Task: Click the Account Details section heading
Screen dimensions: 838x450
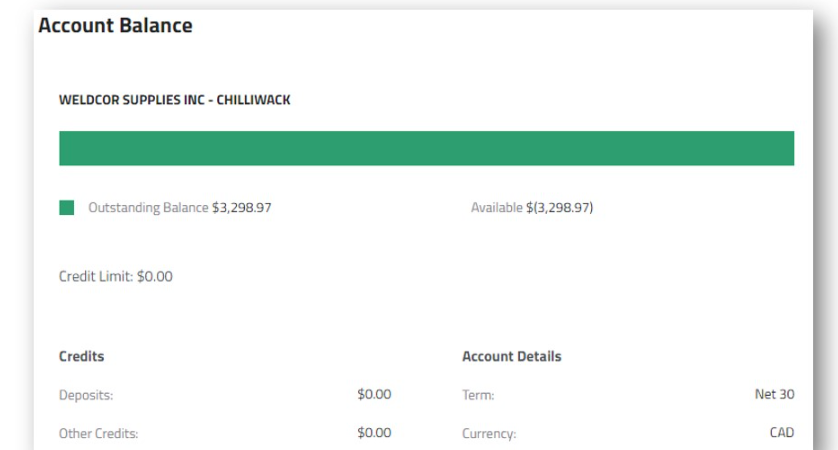Action: 512,356
